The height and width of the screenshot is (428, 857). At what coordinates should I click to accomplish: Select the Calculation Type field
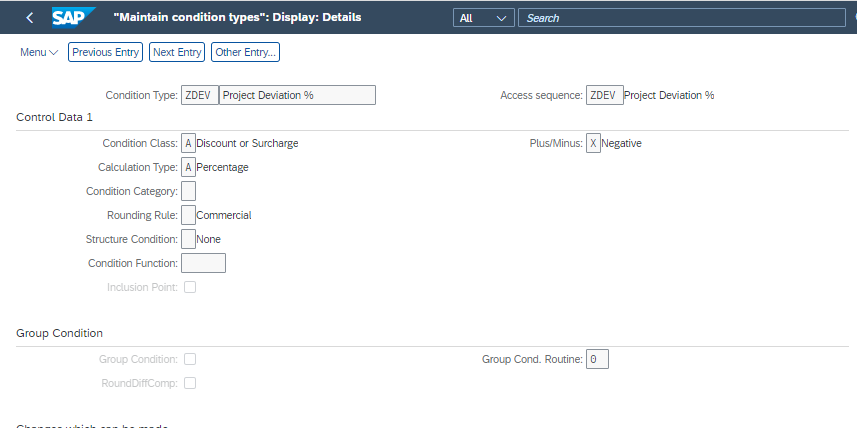(x=189, y=167)
